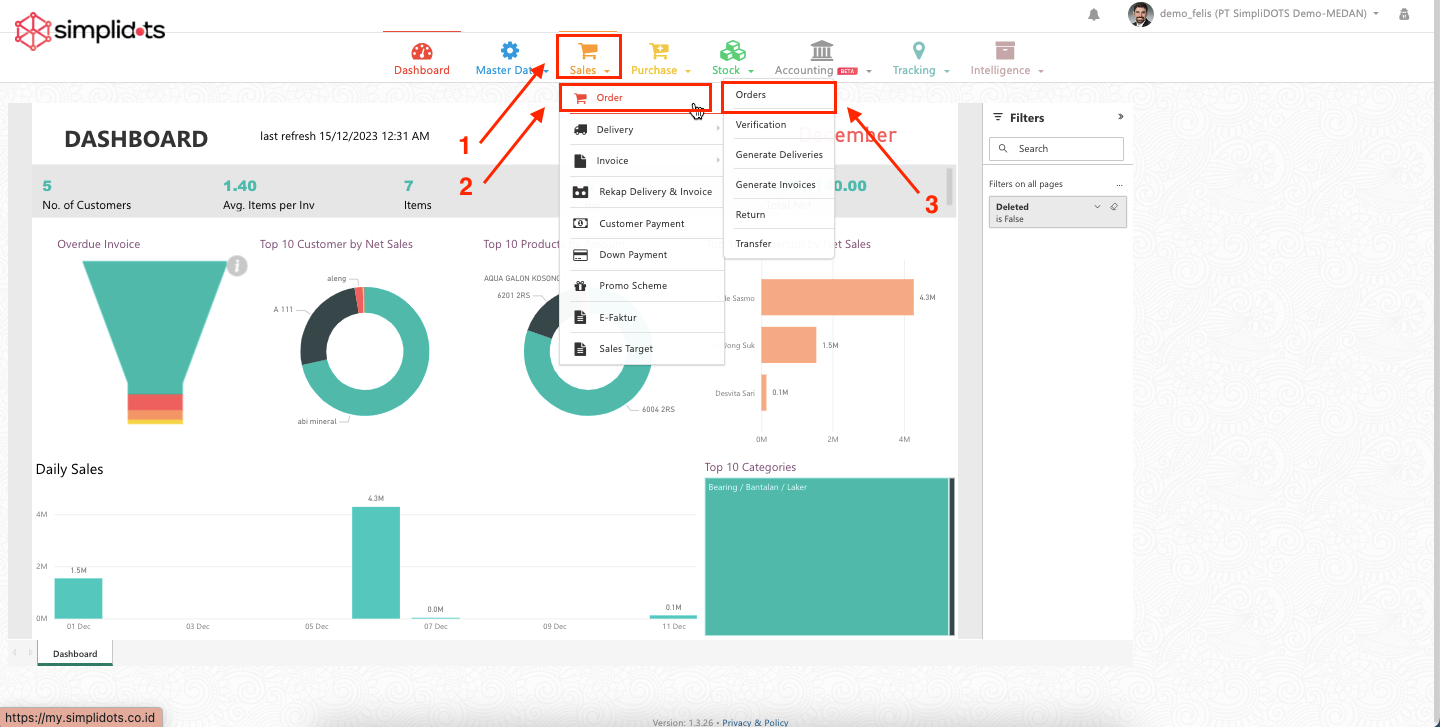Click the Intelligence archive box icon

click(1005, 51)
